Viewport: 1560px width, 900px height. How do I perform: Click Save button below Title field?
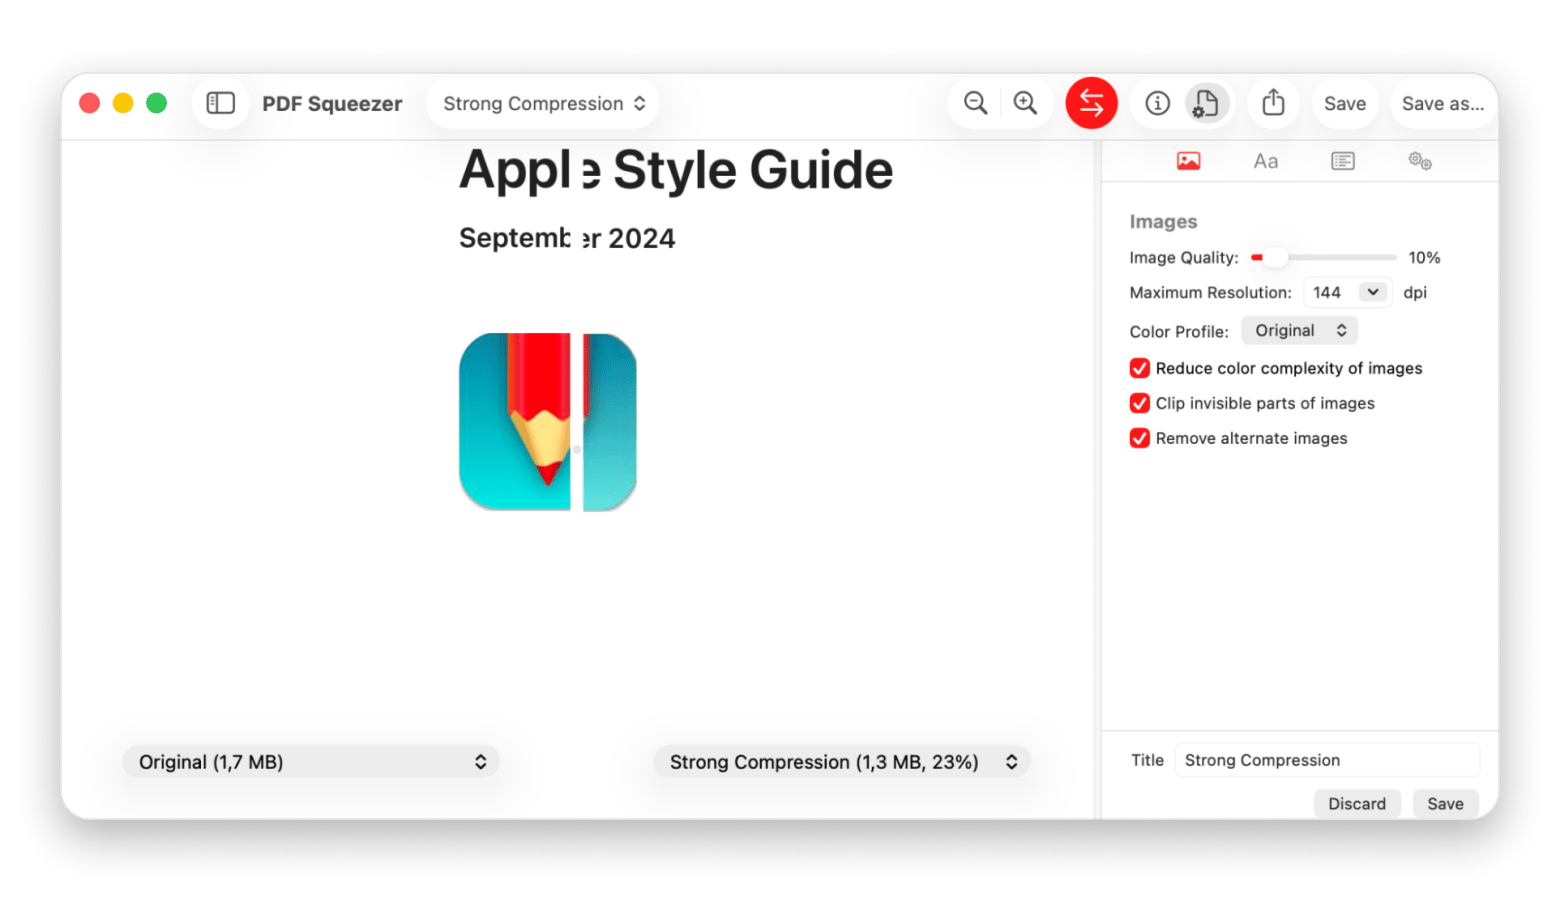(1445, 804)
